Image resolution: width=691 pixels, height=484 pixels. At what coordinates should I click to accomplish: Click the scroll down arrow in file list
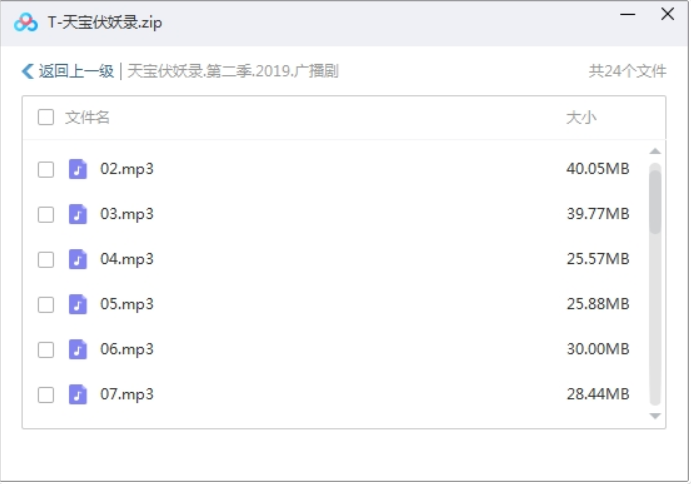coord(655,416)
